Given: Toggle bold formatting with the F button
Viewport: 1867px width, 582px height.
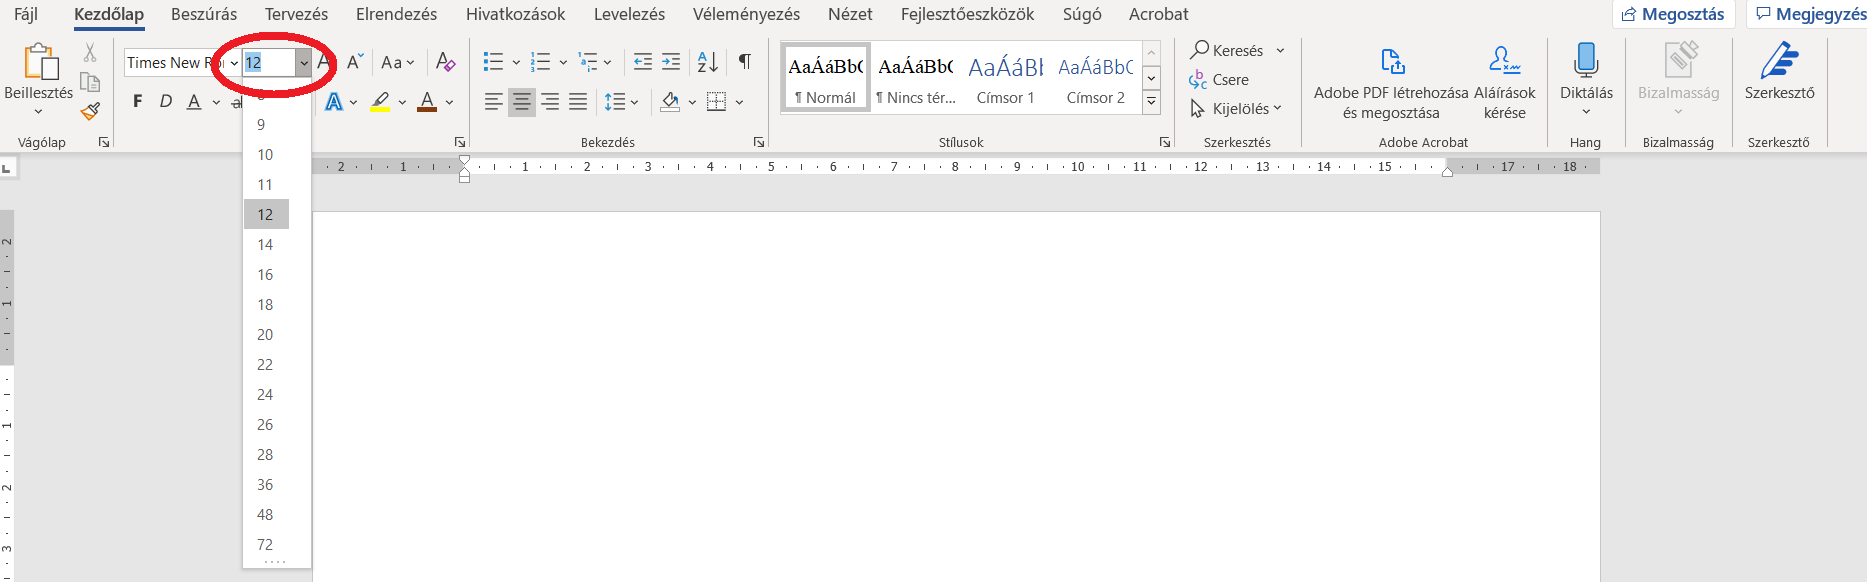Looking at the screenshot, I should click(x=138, y=101).
